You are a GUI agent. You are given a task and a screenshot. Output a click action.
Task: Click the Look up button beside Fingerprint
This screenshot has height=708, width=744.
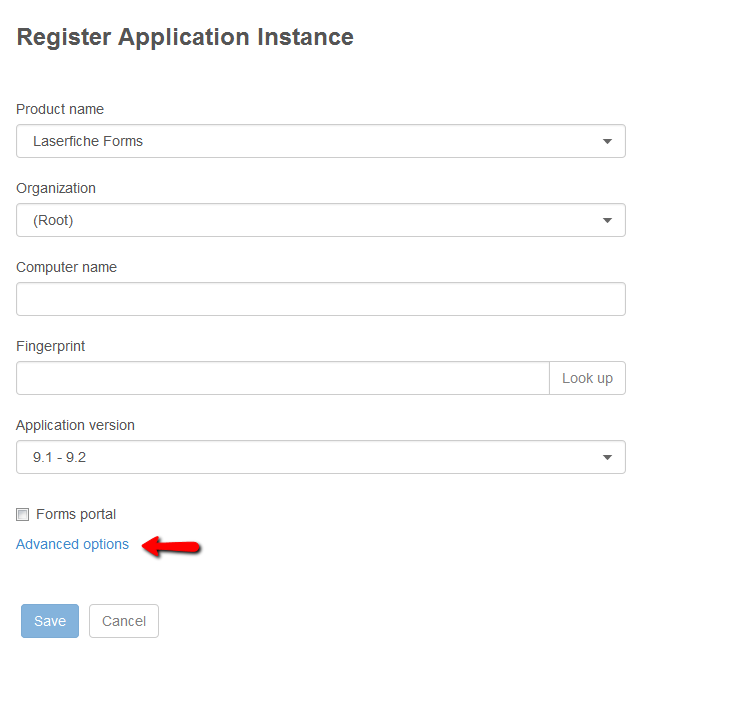[587, 378]
